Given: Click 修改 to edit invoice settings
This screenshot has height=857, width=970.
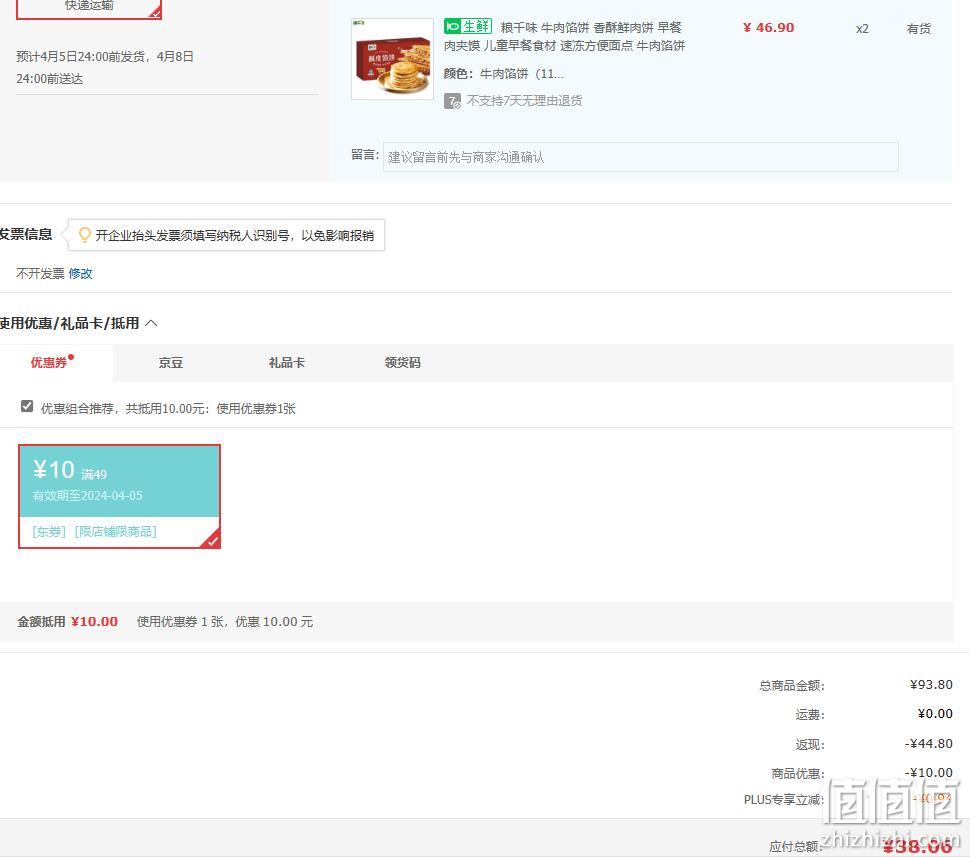Looking at the screenshot, I should 80,273.
